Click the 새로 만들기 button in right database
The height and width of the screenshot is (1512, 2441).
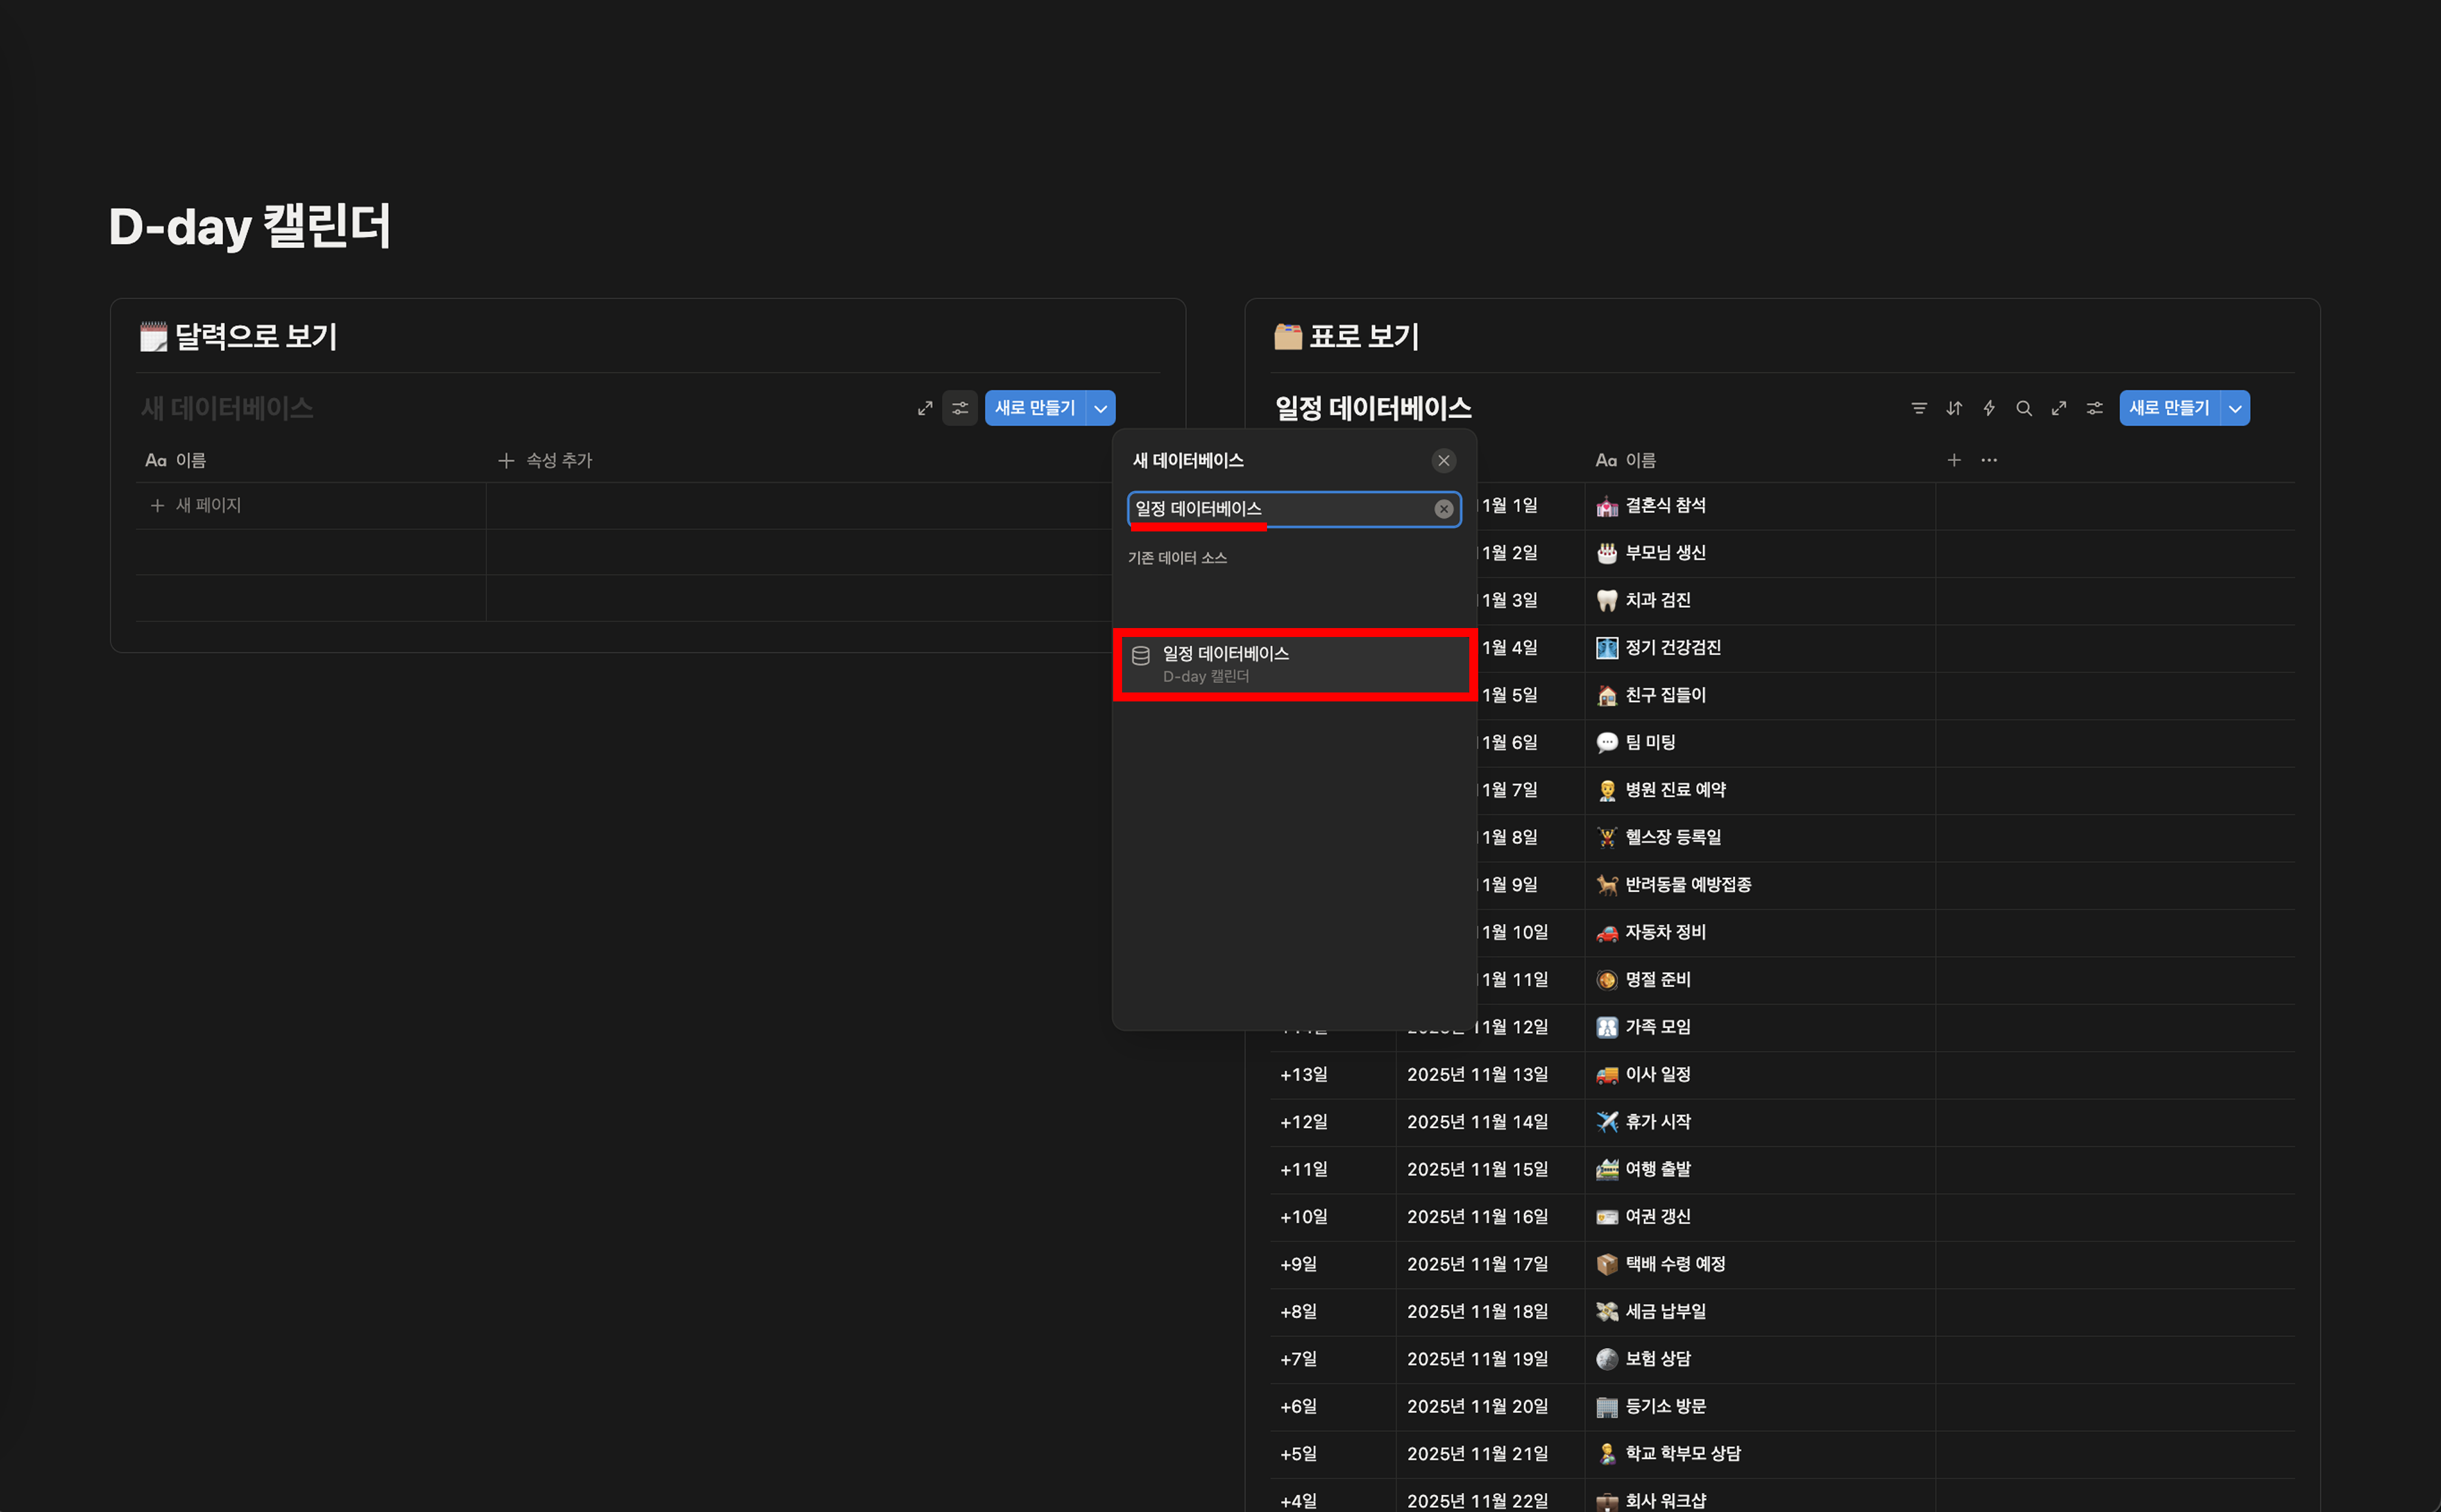point(2168,408)
